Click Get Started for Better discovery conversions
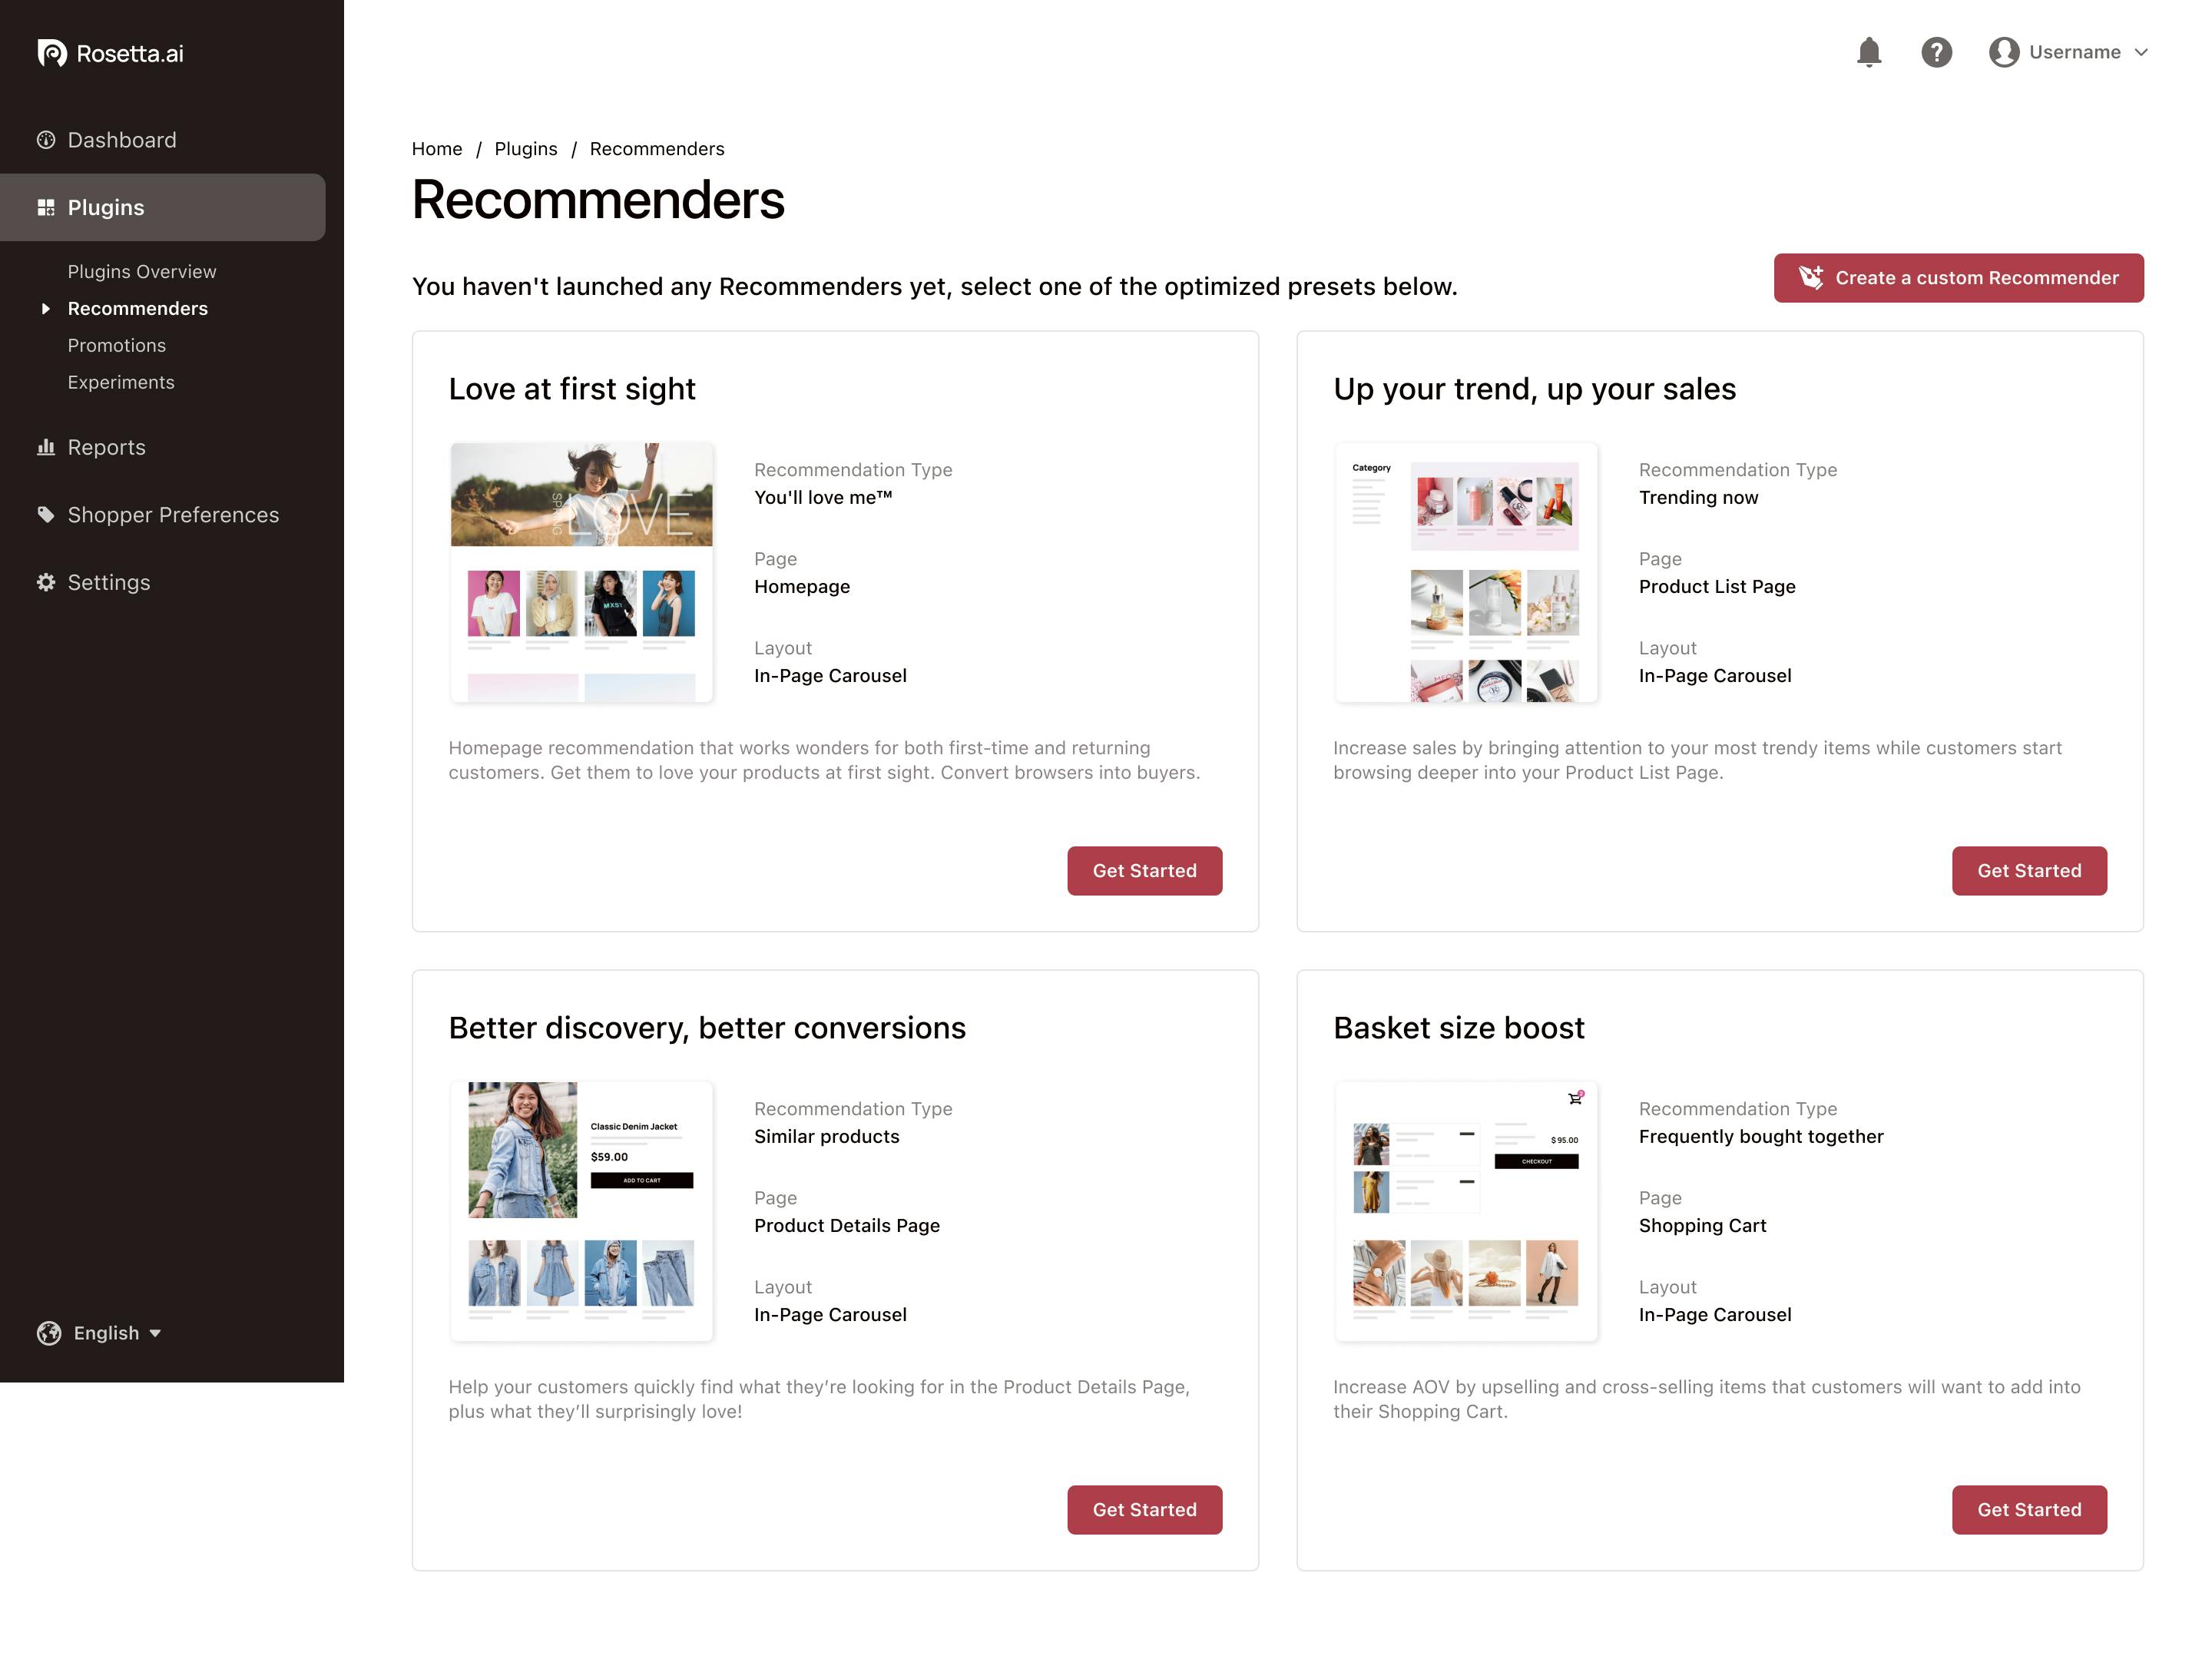Viewport: 2212px width, 1659px height. 1144,1509
